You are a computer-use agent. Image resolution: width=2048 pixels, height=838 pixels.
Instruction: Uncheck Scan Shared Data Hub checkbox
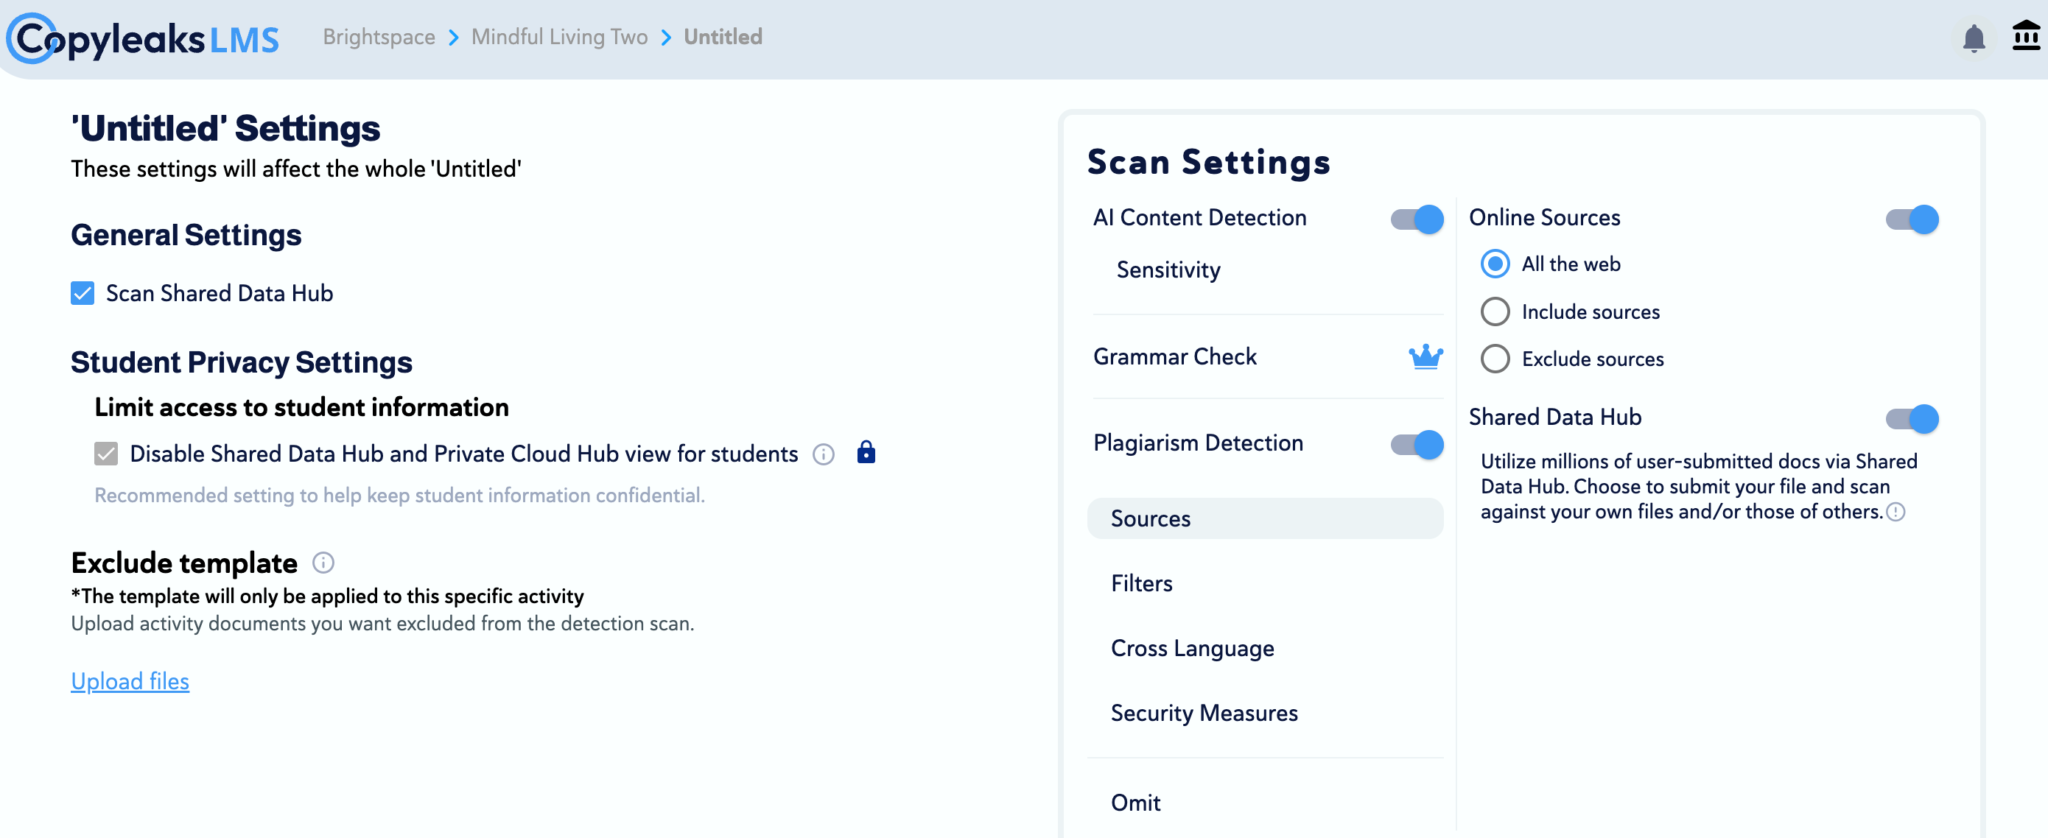[83, 293]
